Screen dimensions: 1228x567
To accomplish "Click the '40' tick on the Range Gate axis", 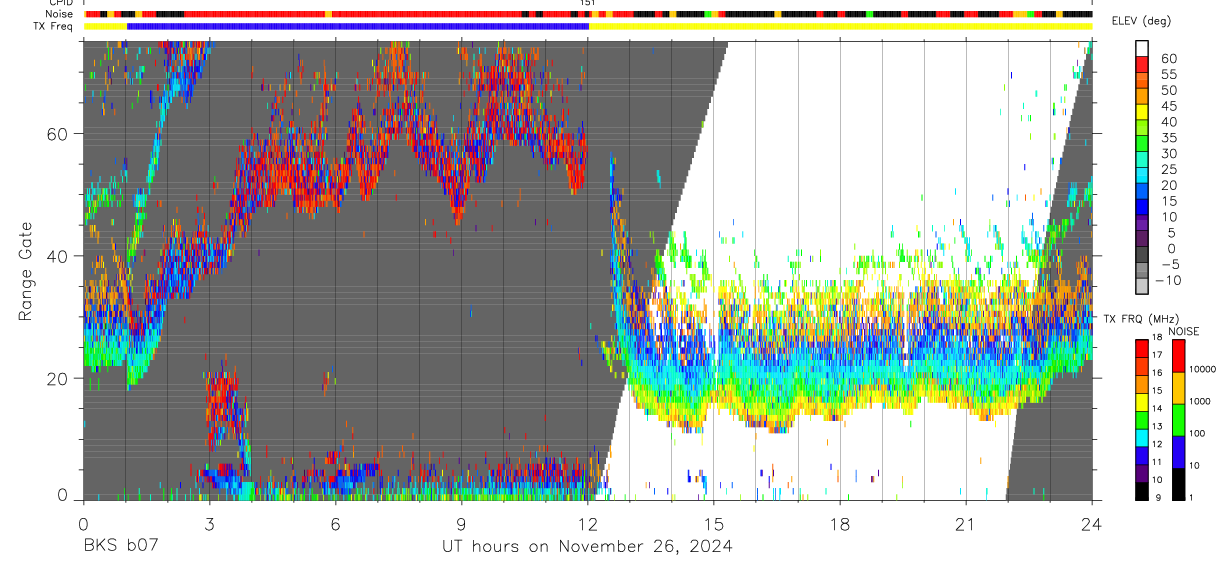I will click(60, 256).
